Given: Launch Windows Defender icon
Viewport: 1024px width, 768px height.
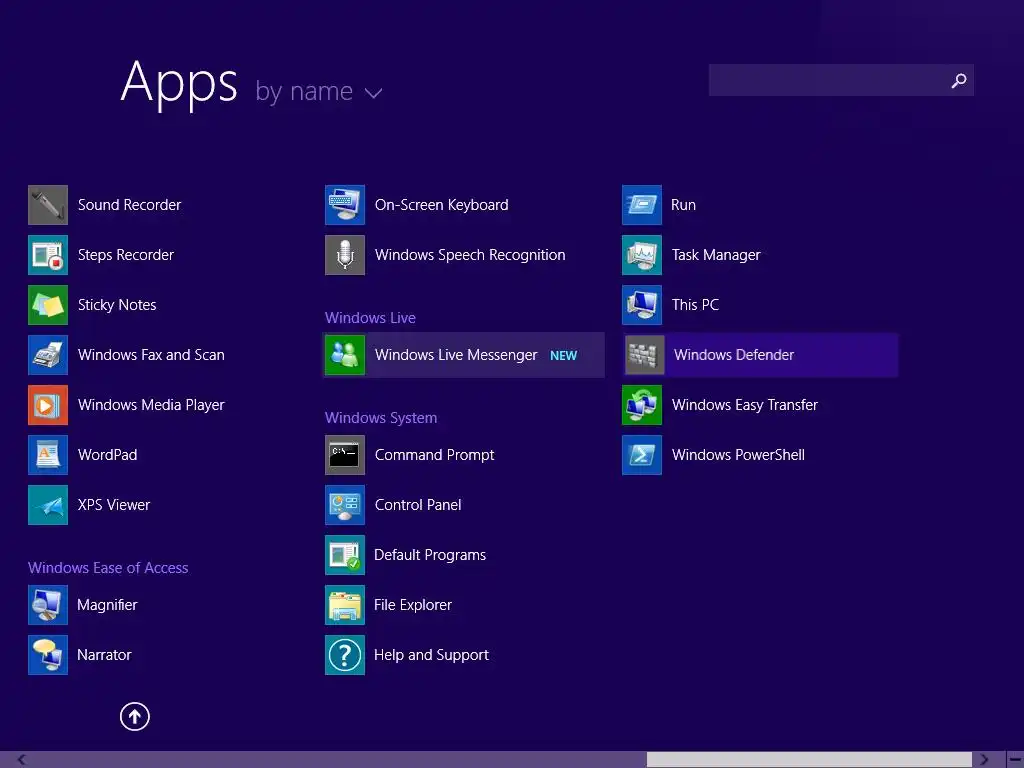Looking at the screenshot, I should pyautogui.click(x=645, y=355).
